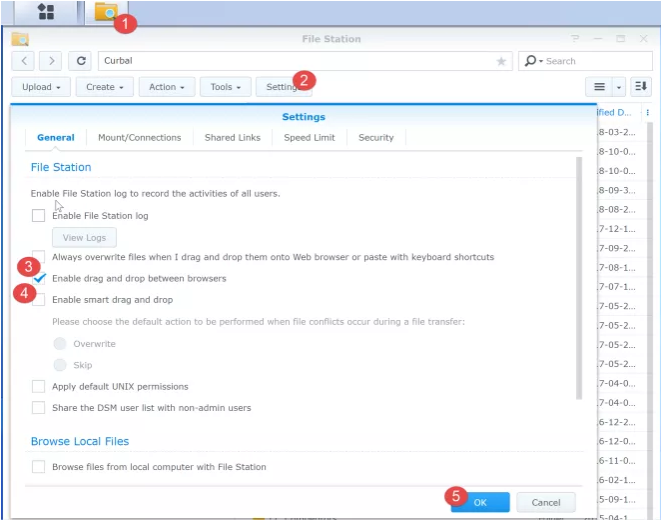Refresh the Curbal folder listing
Viewport: 661px width, 520px height.
click(x=82, y=61)
